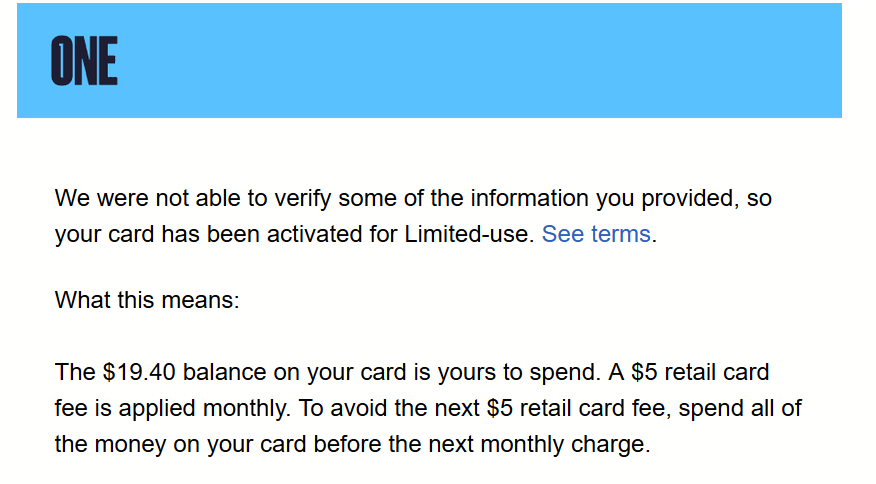Click "your card has been" text
The height and width of the screenshot is (484, 876).
(159, 234)
